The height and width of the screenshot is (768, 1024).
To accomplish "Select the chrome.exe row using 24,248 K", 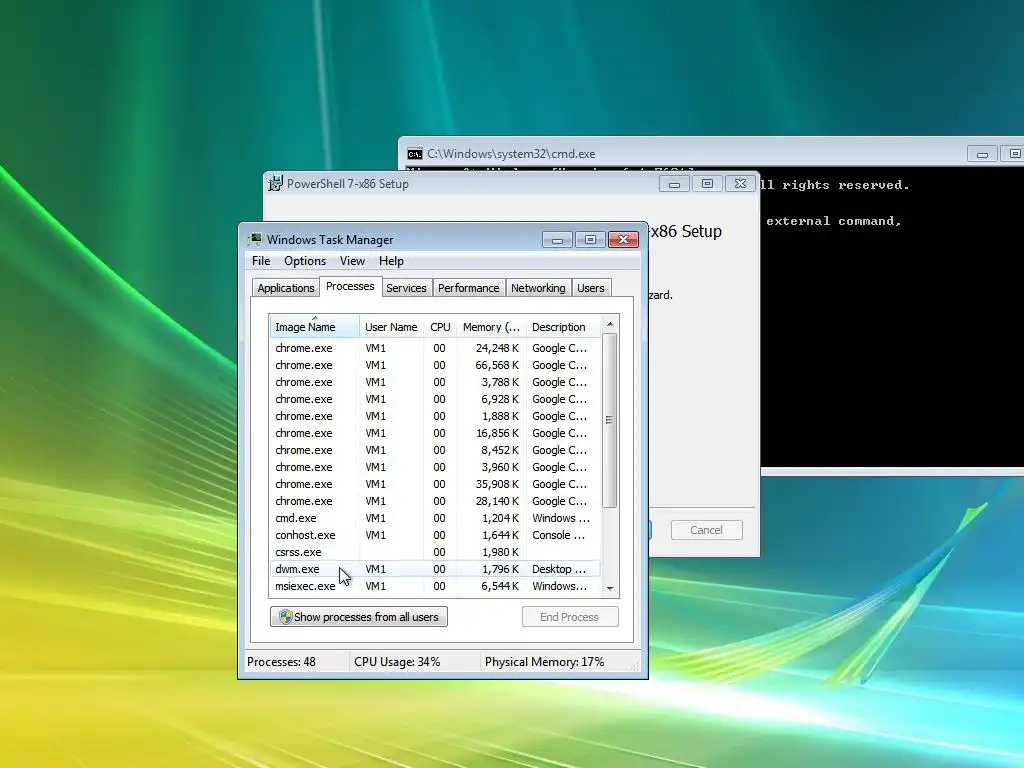I will pos(434,348).
